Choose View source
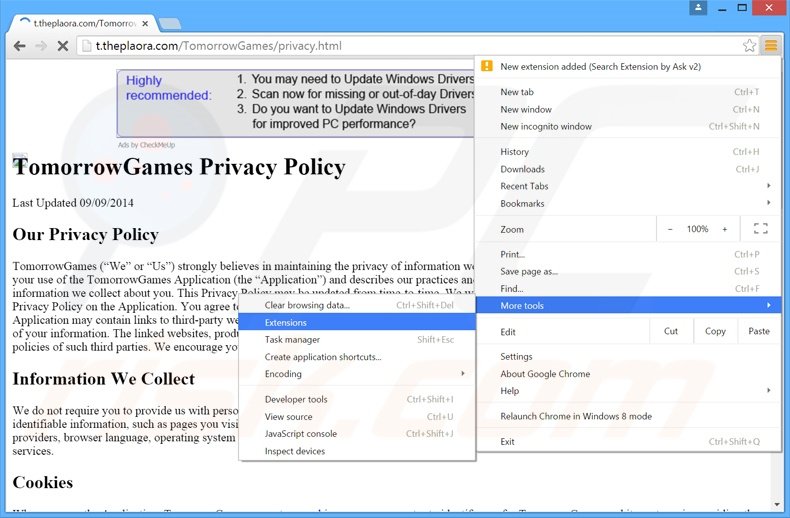The width and height of the screenshot is (790, 518). pyautogui.click(x=357, y=417)
